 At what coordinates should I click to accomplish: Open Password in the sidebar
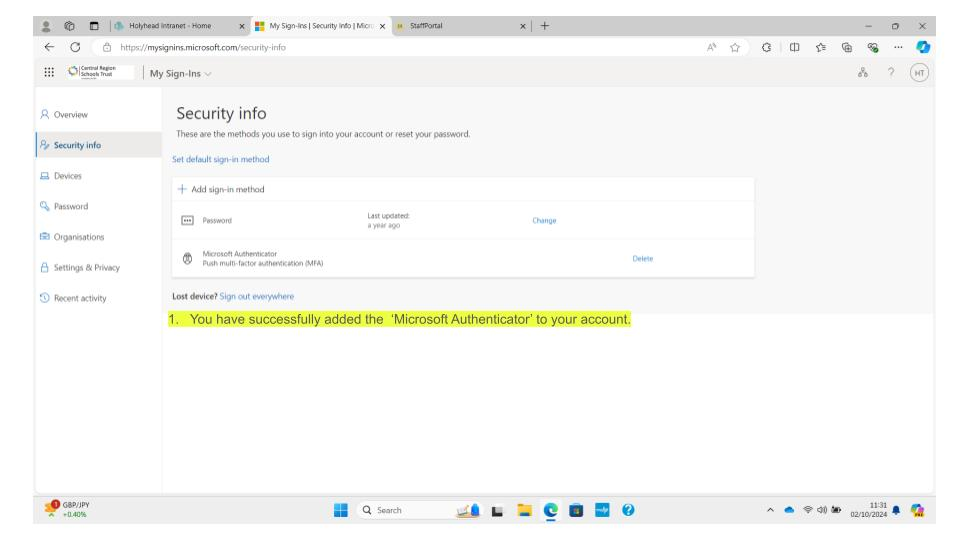[x=99, y=206]
